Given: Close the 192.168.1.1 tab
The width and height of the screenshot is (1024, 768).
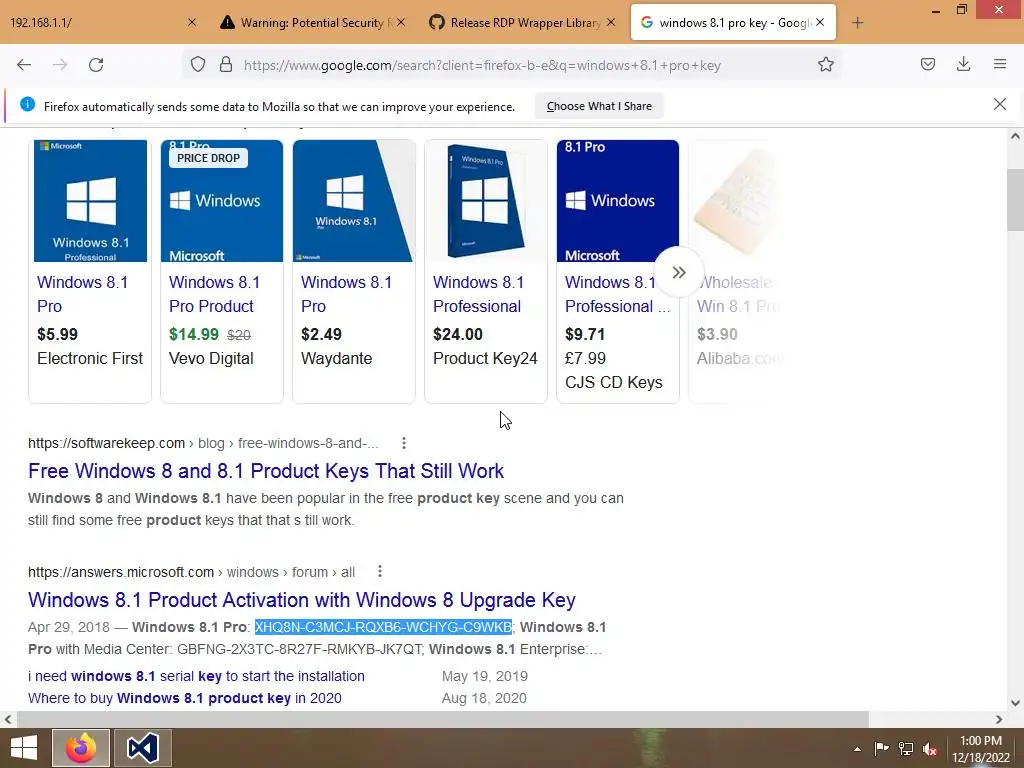Looking at the screenshot, I should (191, 22).
